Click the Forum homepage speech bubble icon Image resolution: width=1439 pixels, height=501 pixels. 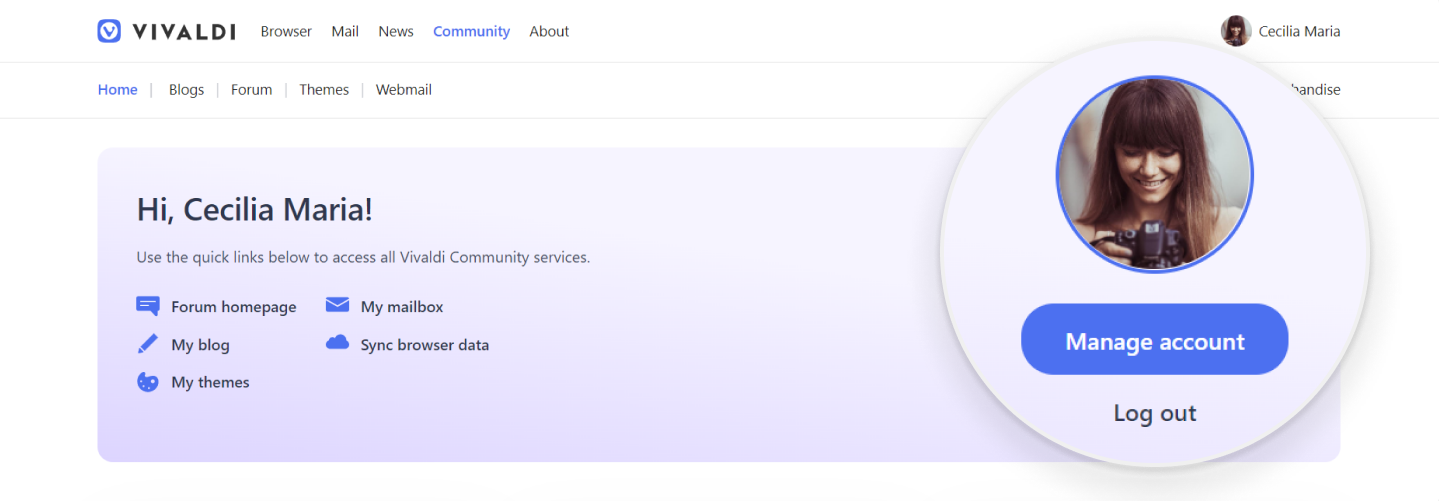click(x=148, y=306)
